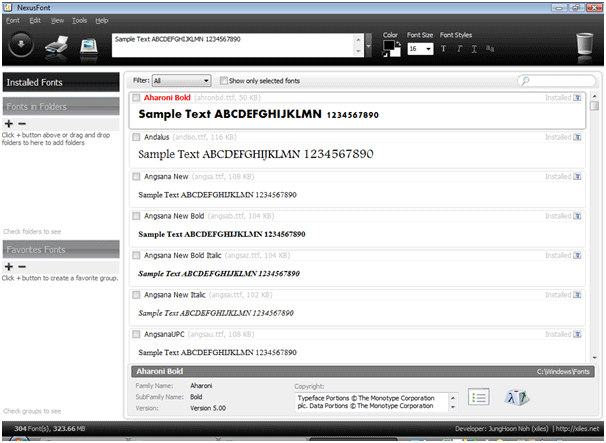Click sample text box up arrow
Screen dimensions: 606x443
[x=358, y=39]
